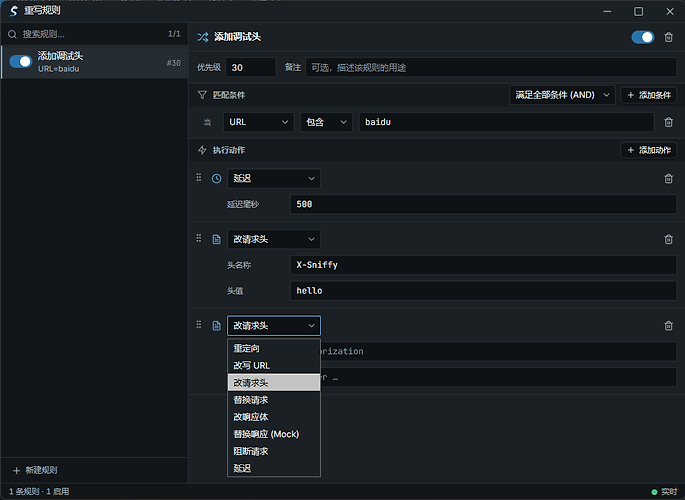
Task: Collapse the open 改请求头 dropdown on third action
Action: [x=274, y=326]
